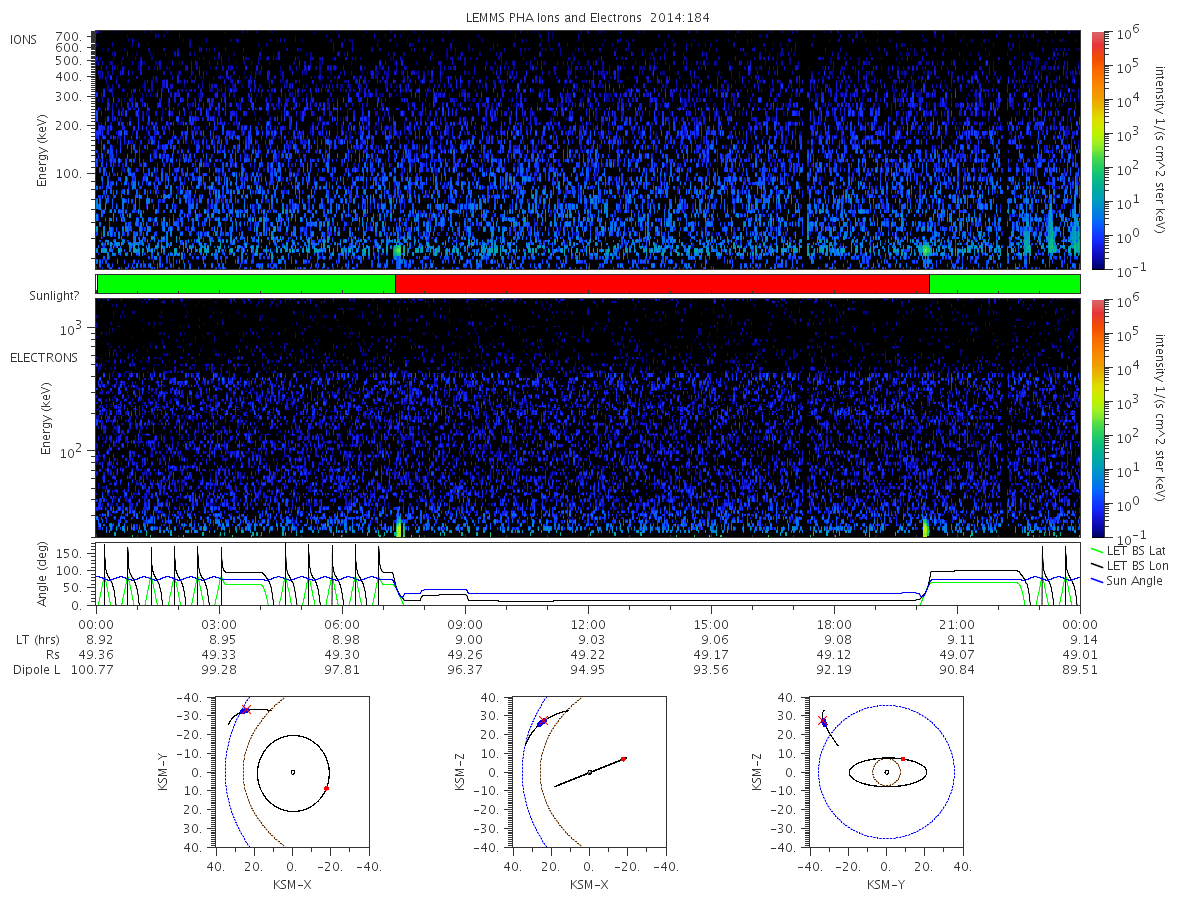Click the first green sunlight bar segment
The image size is (1200, 900).
247,284
